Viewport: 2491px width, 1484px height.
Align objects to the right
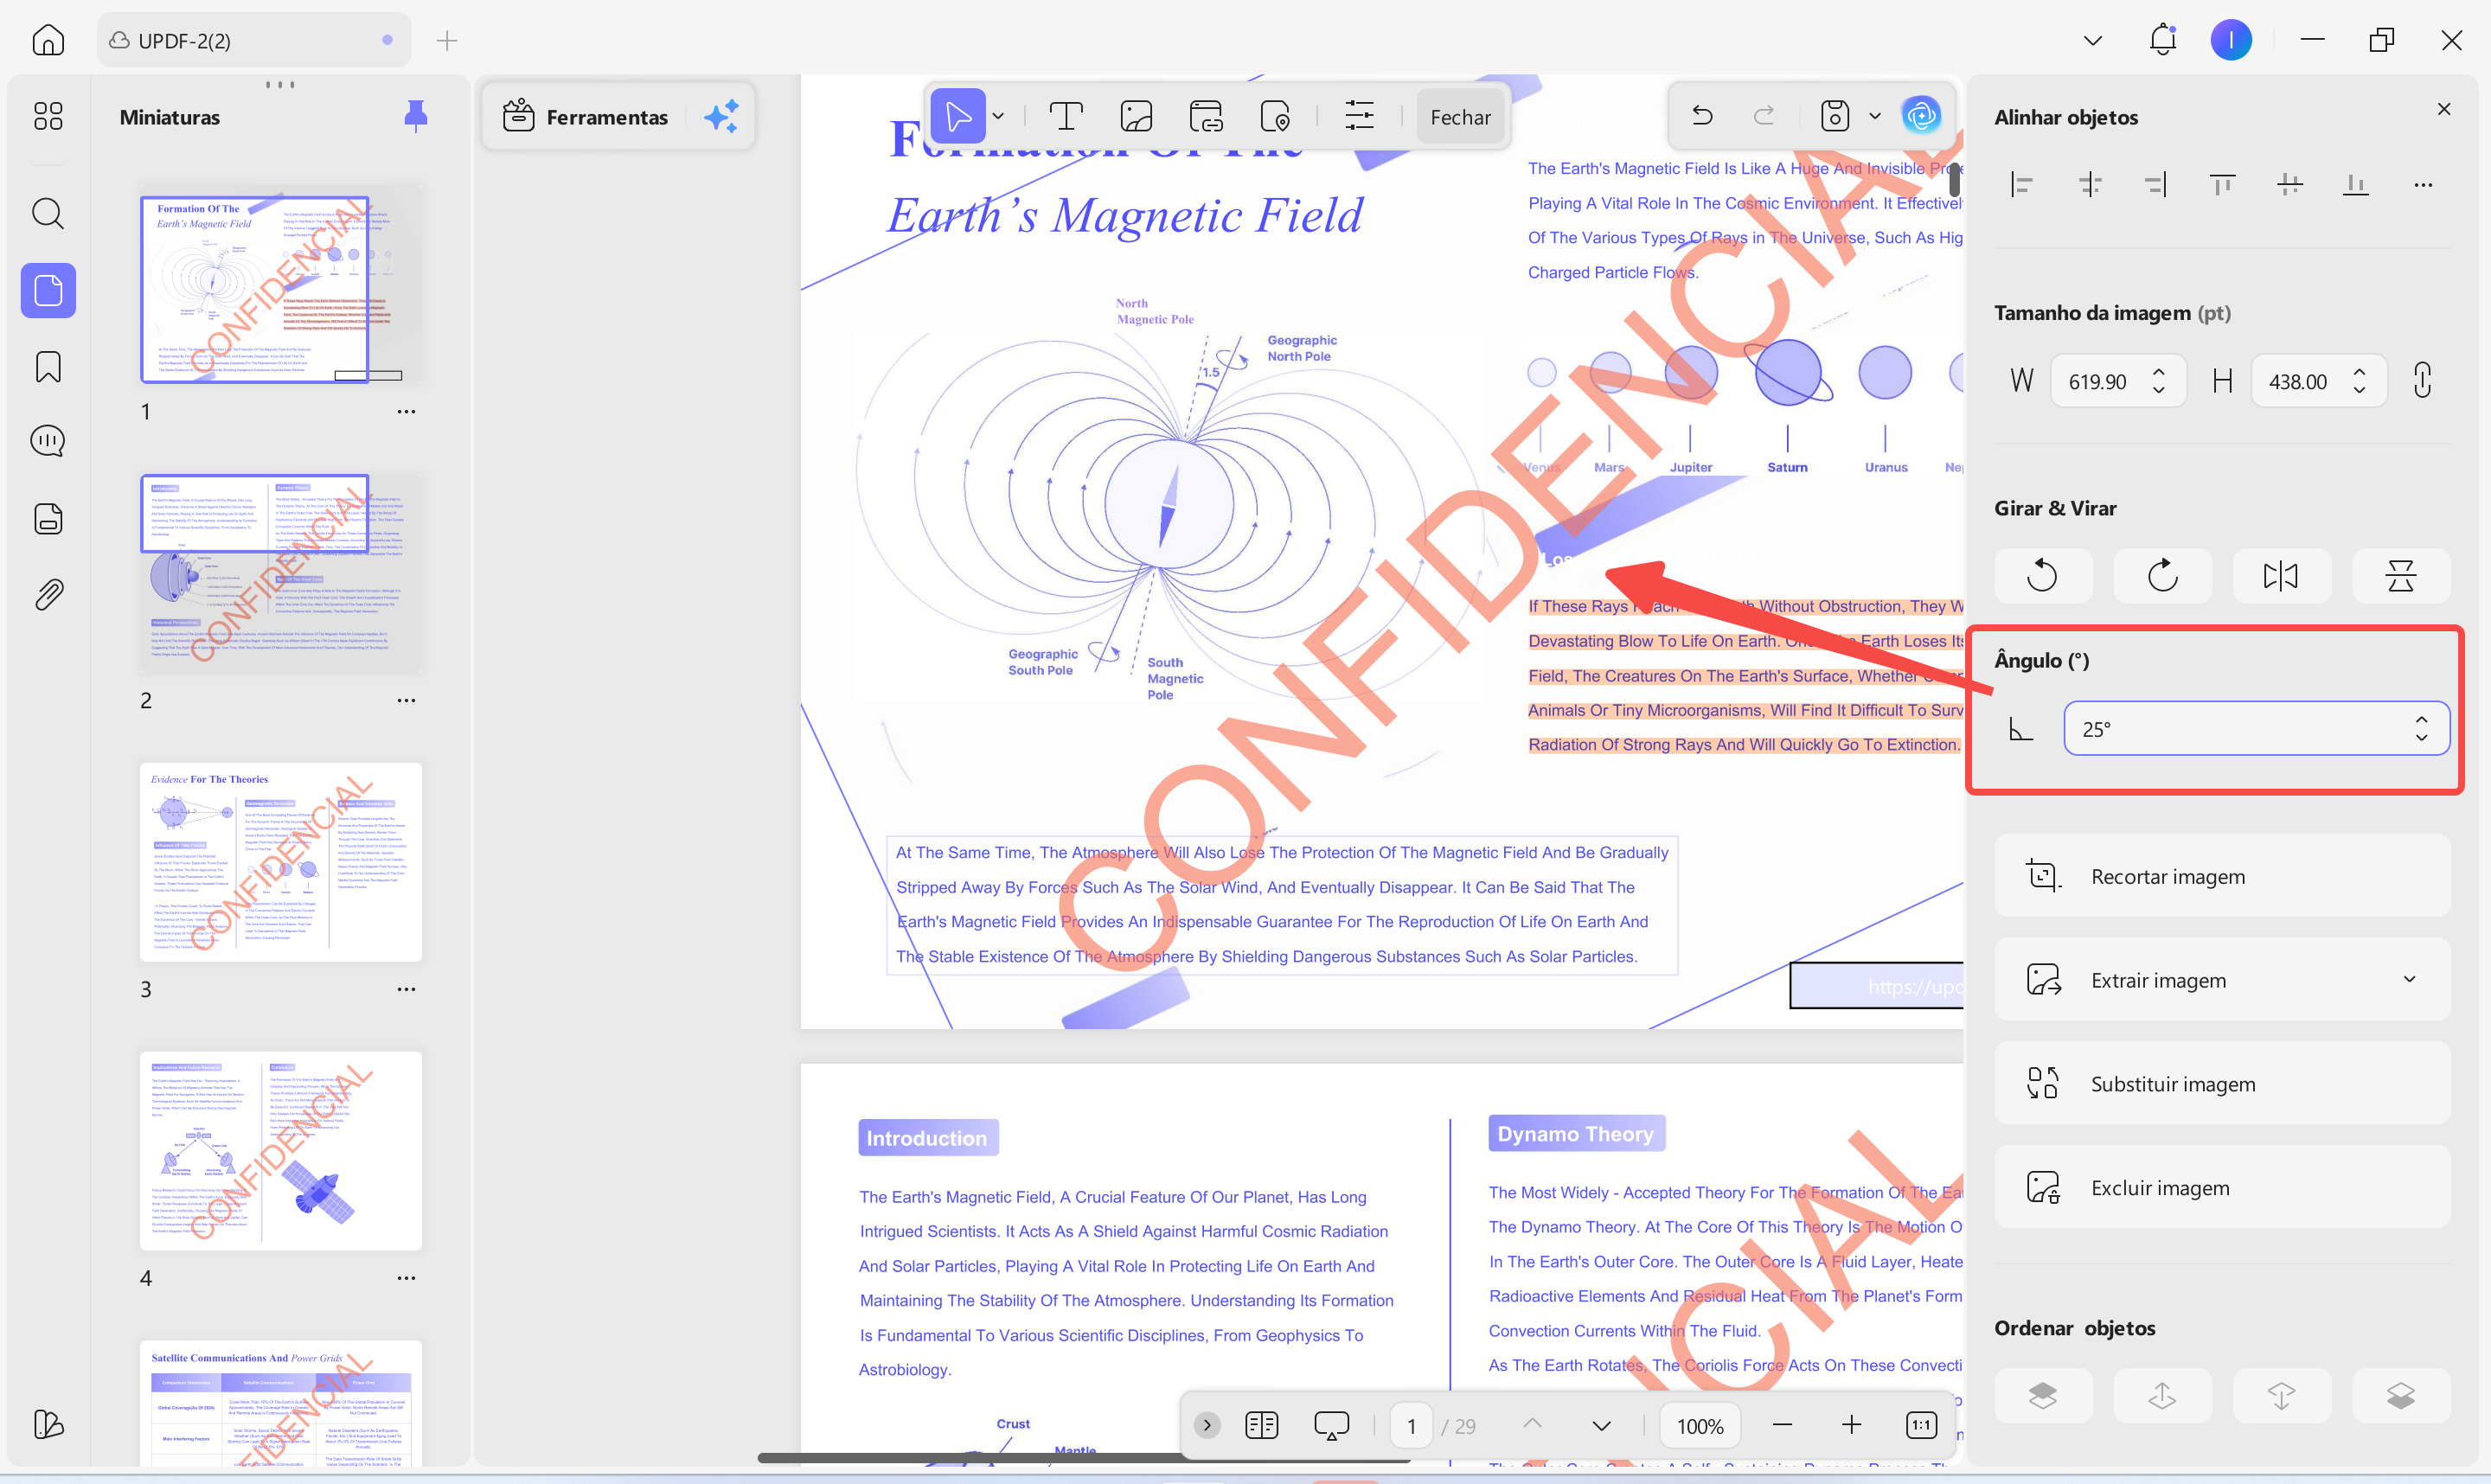click(x=2156, y=184)
